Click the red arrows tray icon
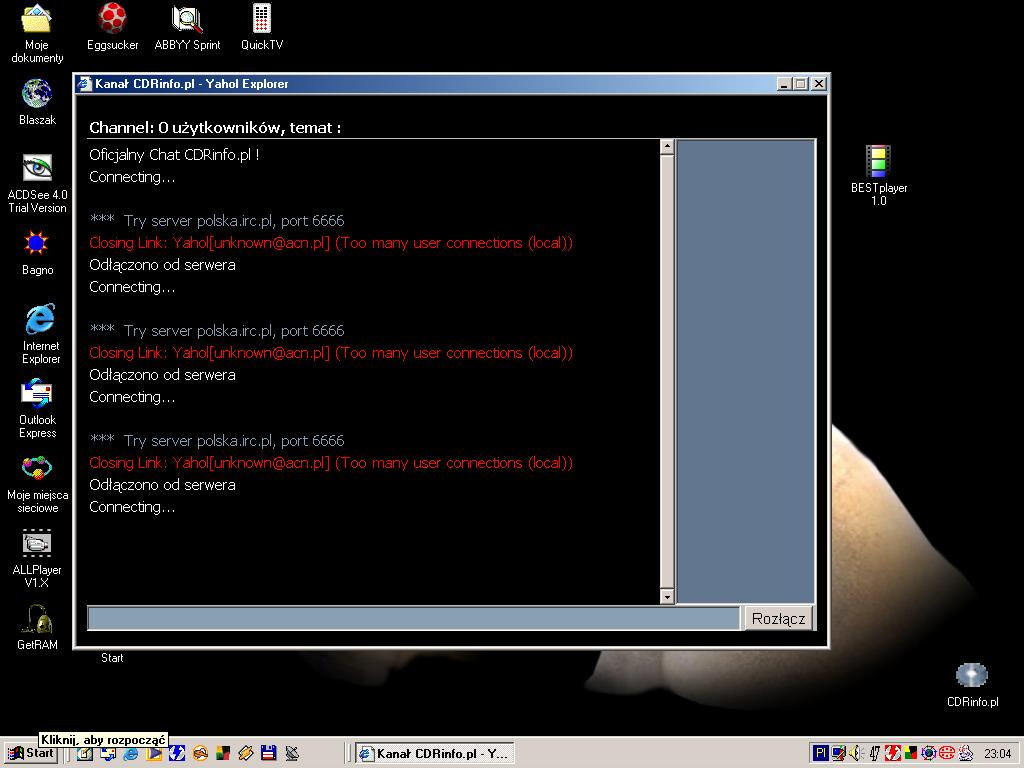The height and width of the screenshot is (768, 1024). (x=893, y=753)
